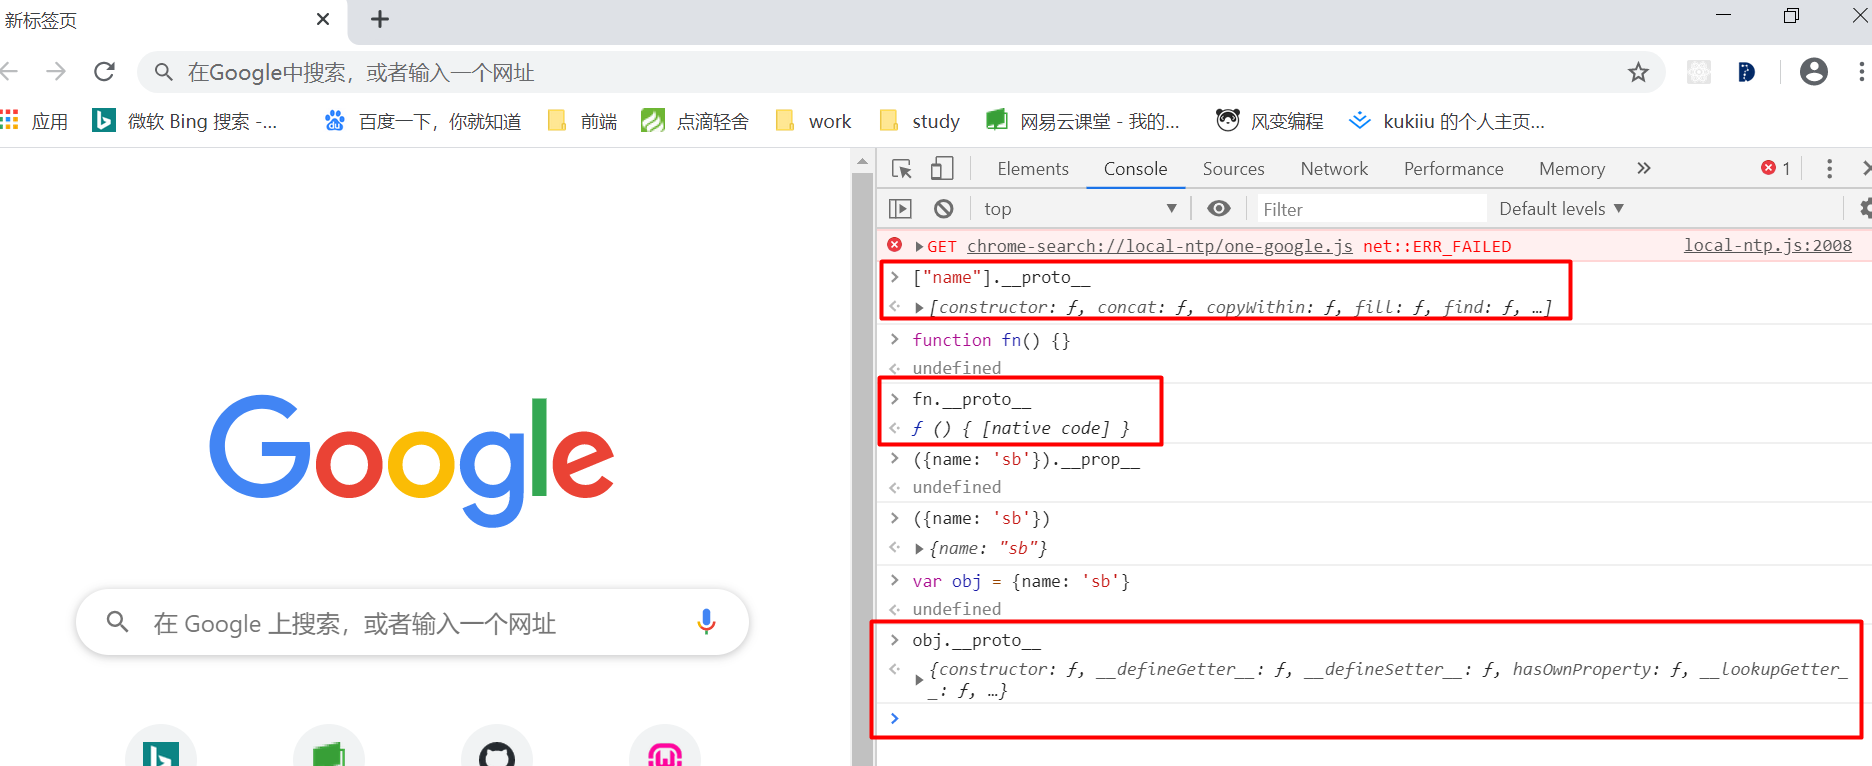1872x766 pixels.
Task: Open the console settings gear
Action: point(1865,209)
